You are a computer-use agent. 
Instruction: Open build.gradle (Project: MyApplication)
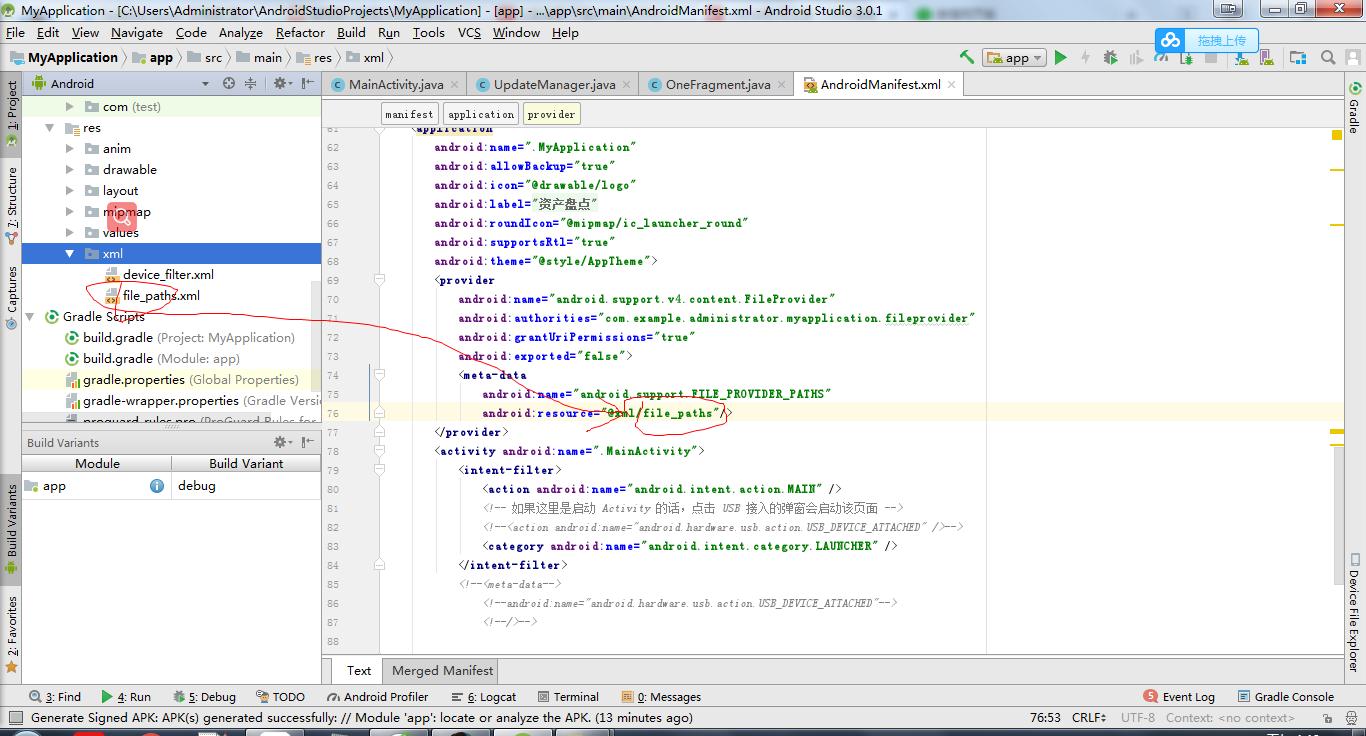(189, 338)
